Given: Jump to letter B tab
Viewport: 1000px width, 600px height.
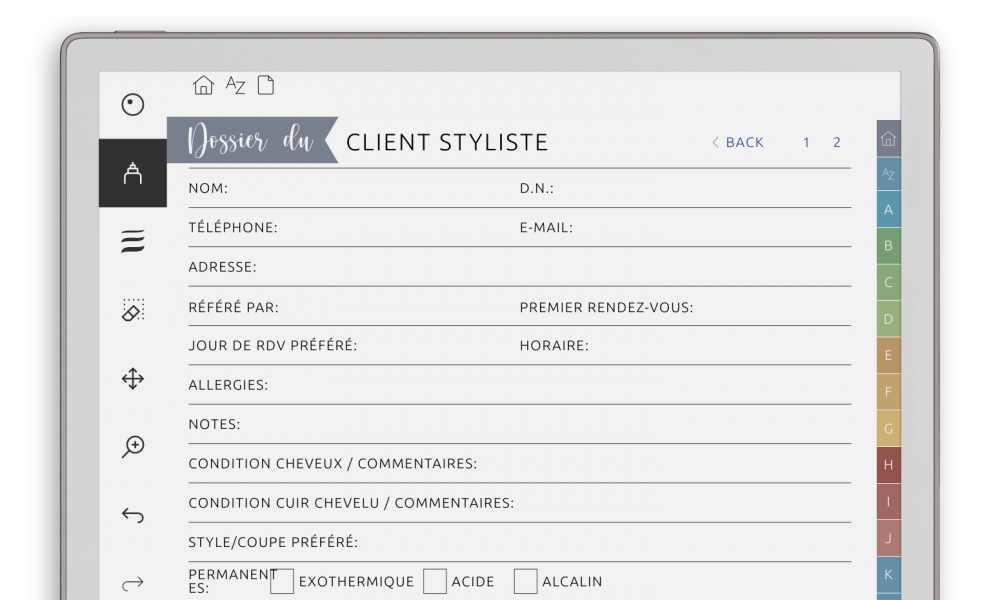Looking at the screenshot, I should click(888, 245).
